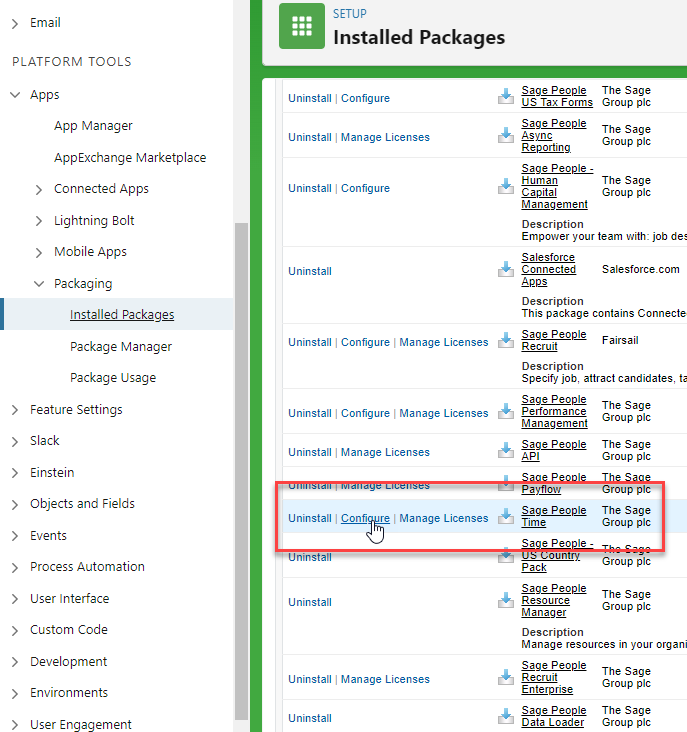Select AppExchange Marketplace in sidebar
Viewport: 687px width, 732px height.
coord(130,158)
